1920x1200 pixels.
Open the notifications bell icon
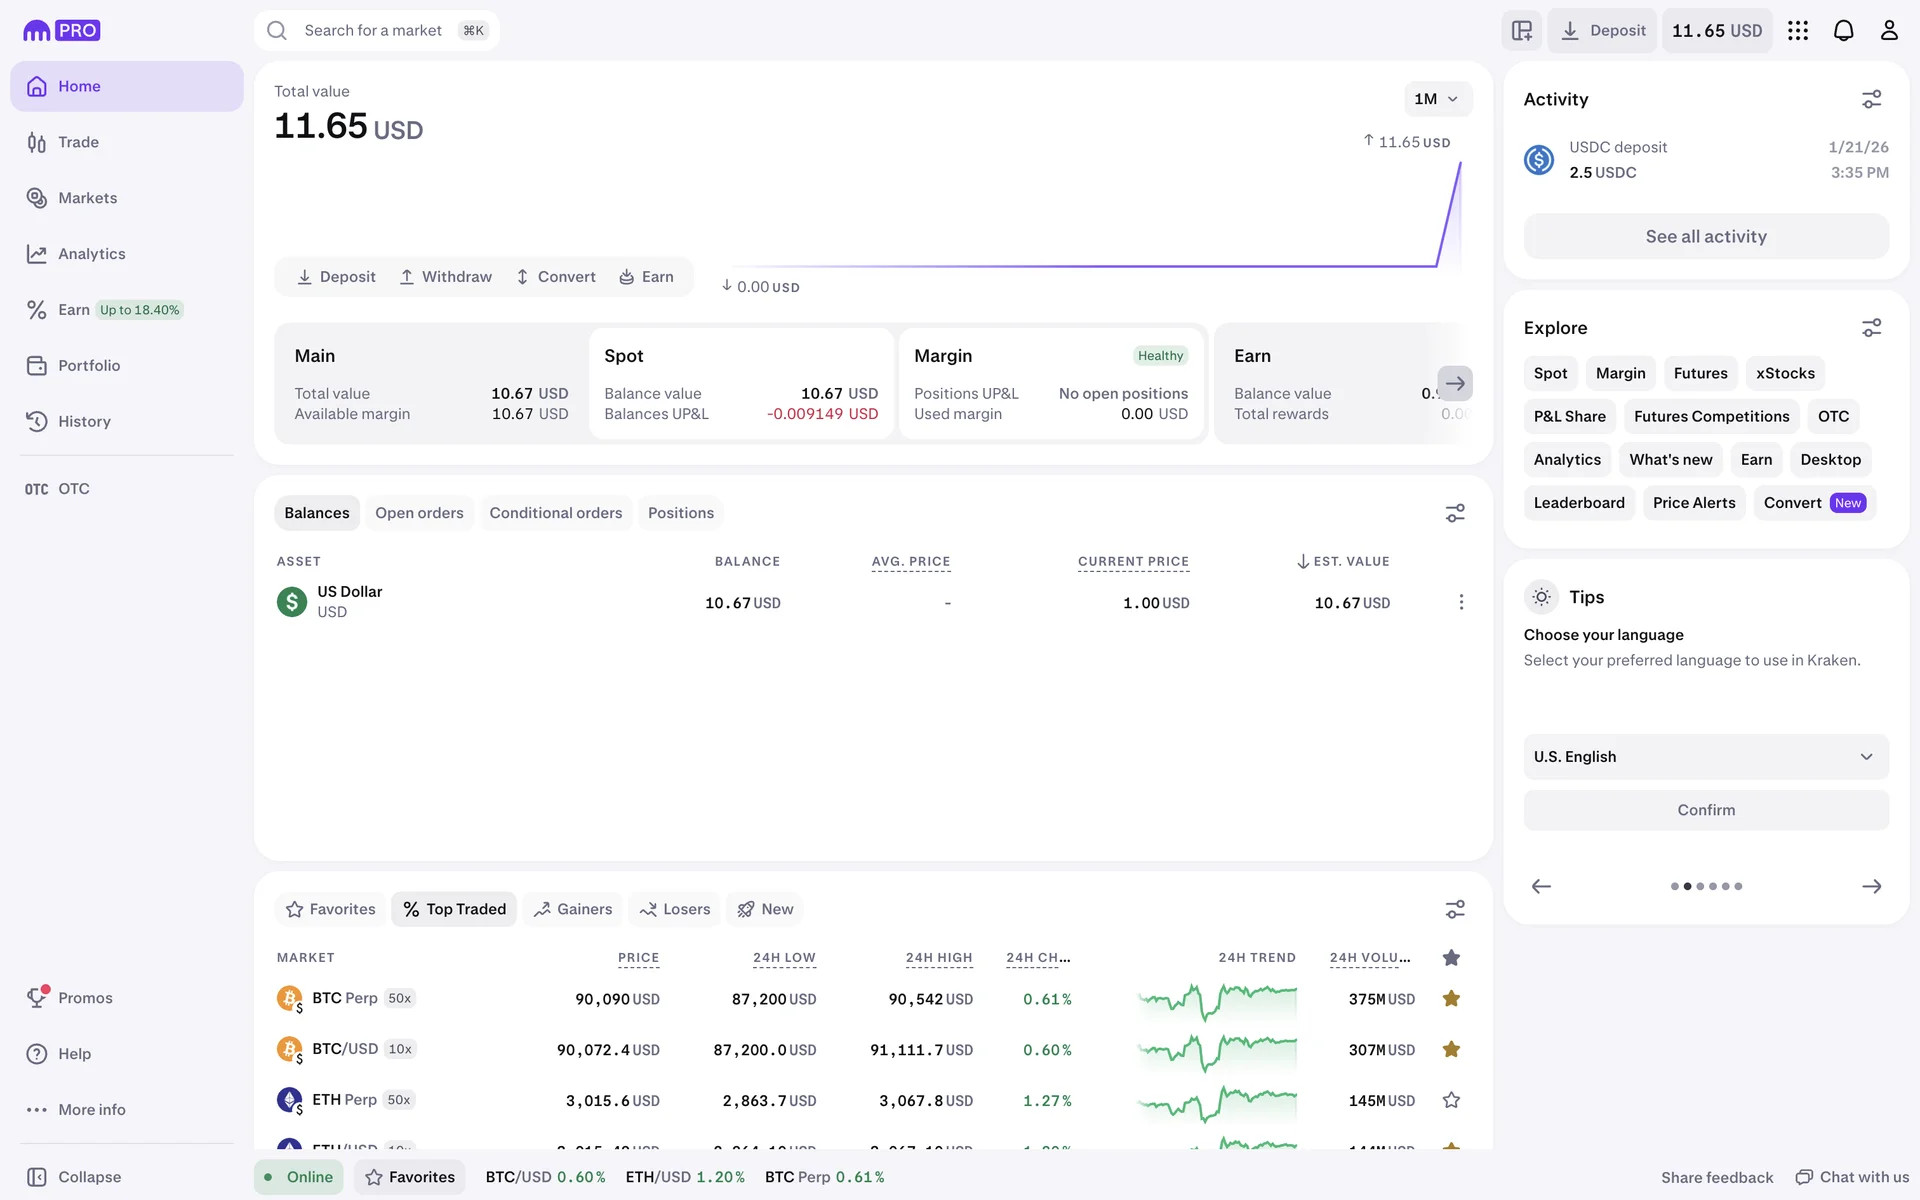[1843, 31]
